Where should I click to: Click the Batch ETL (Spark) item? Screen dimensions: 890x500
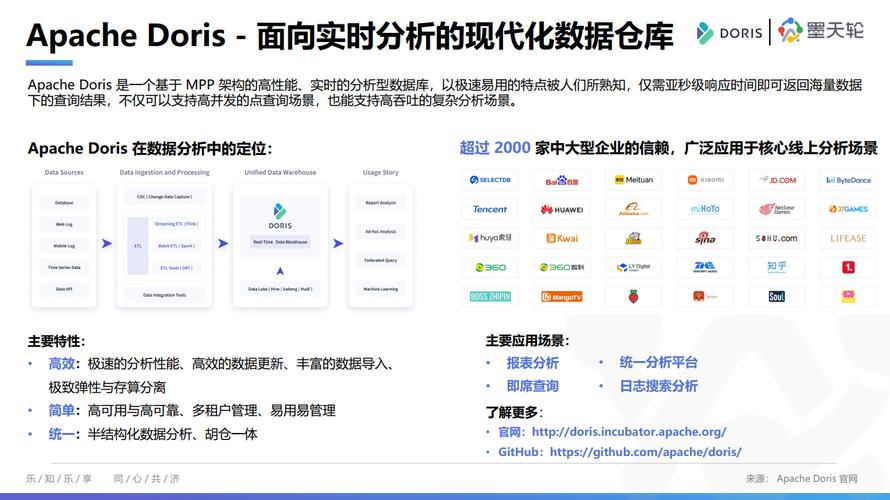pyautogui.click(x=176, y=246)
